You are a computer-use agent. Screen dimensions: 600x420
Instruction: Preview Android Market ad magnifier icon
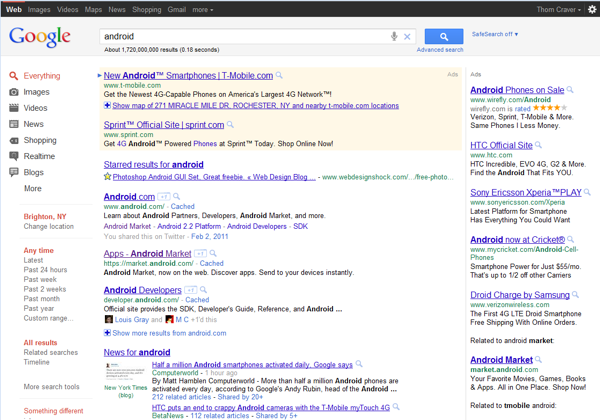(538, 360)
